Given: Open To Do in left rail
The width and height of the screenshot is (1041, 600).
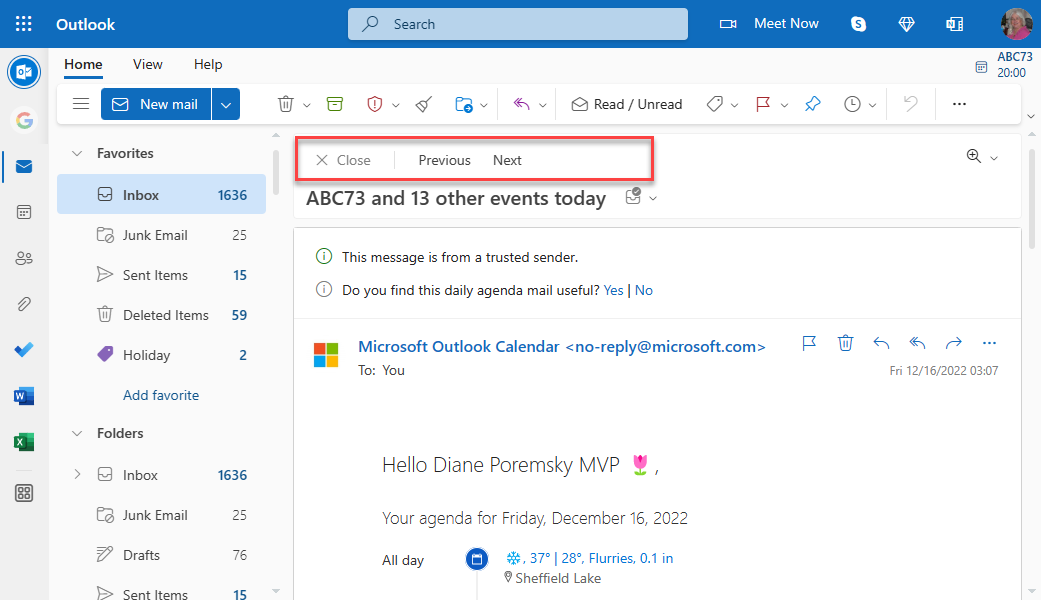Looking at the screenshot, I should click(x=24, y=350).
